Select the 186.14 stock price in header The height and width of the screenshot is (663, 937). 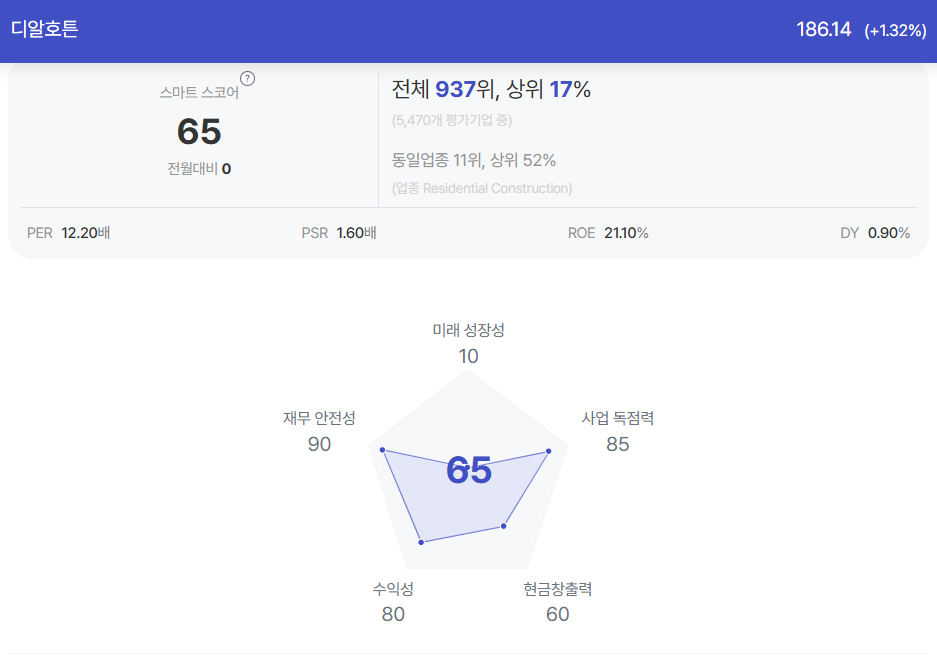tap(823, 29)
